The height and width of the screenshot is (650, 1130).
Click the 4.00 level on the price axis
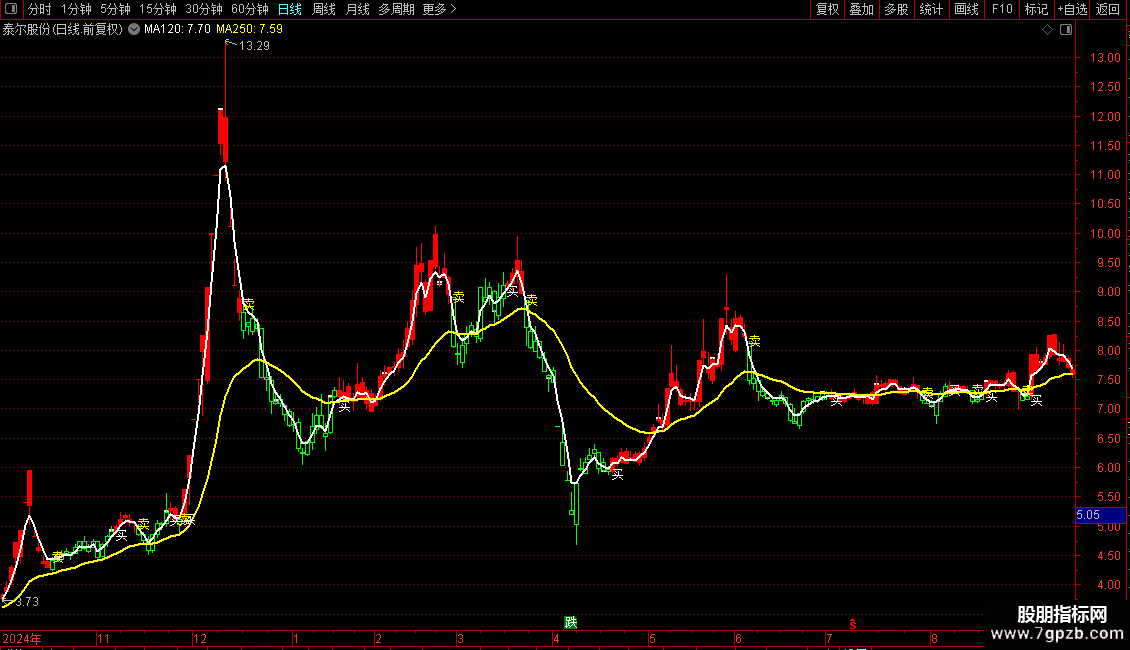(1108, 585)
